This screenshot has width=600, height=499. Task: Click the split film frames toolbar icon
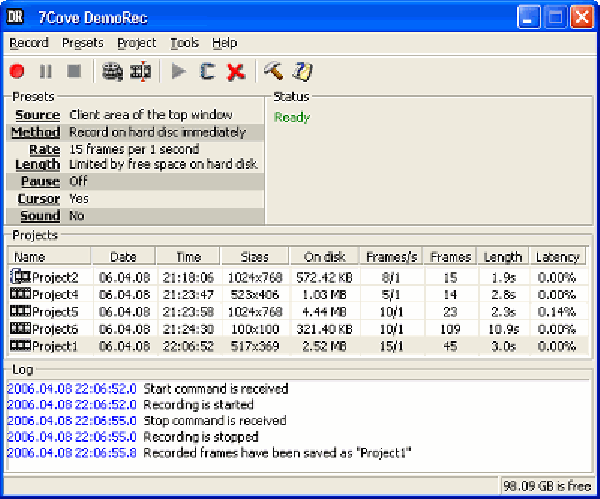pos(141,71)
